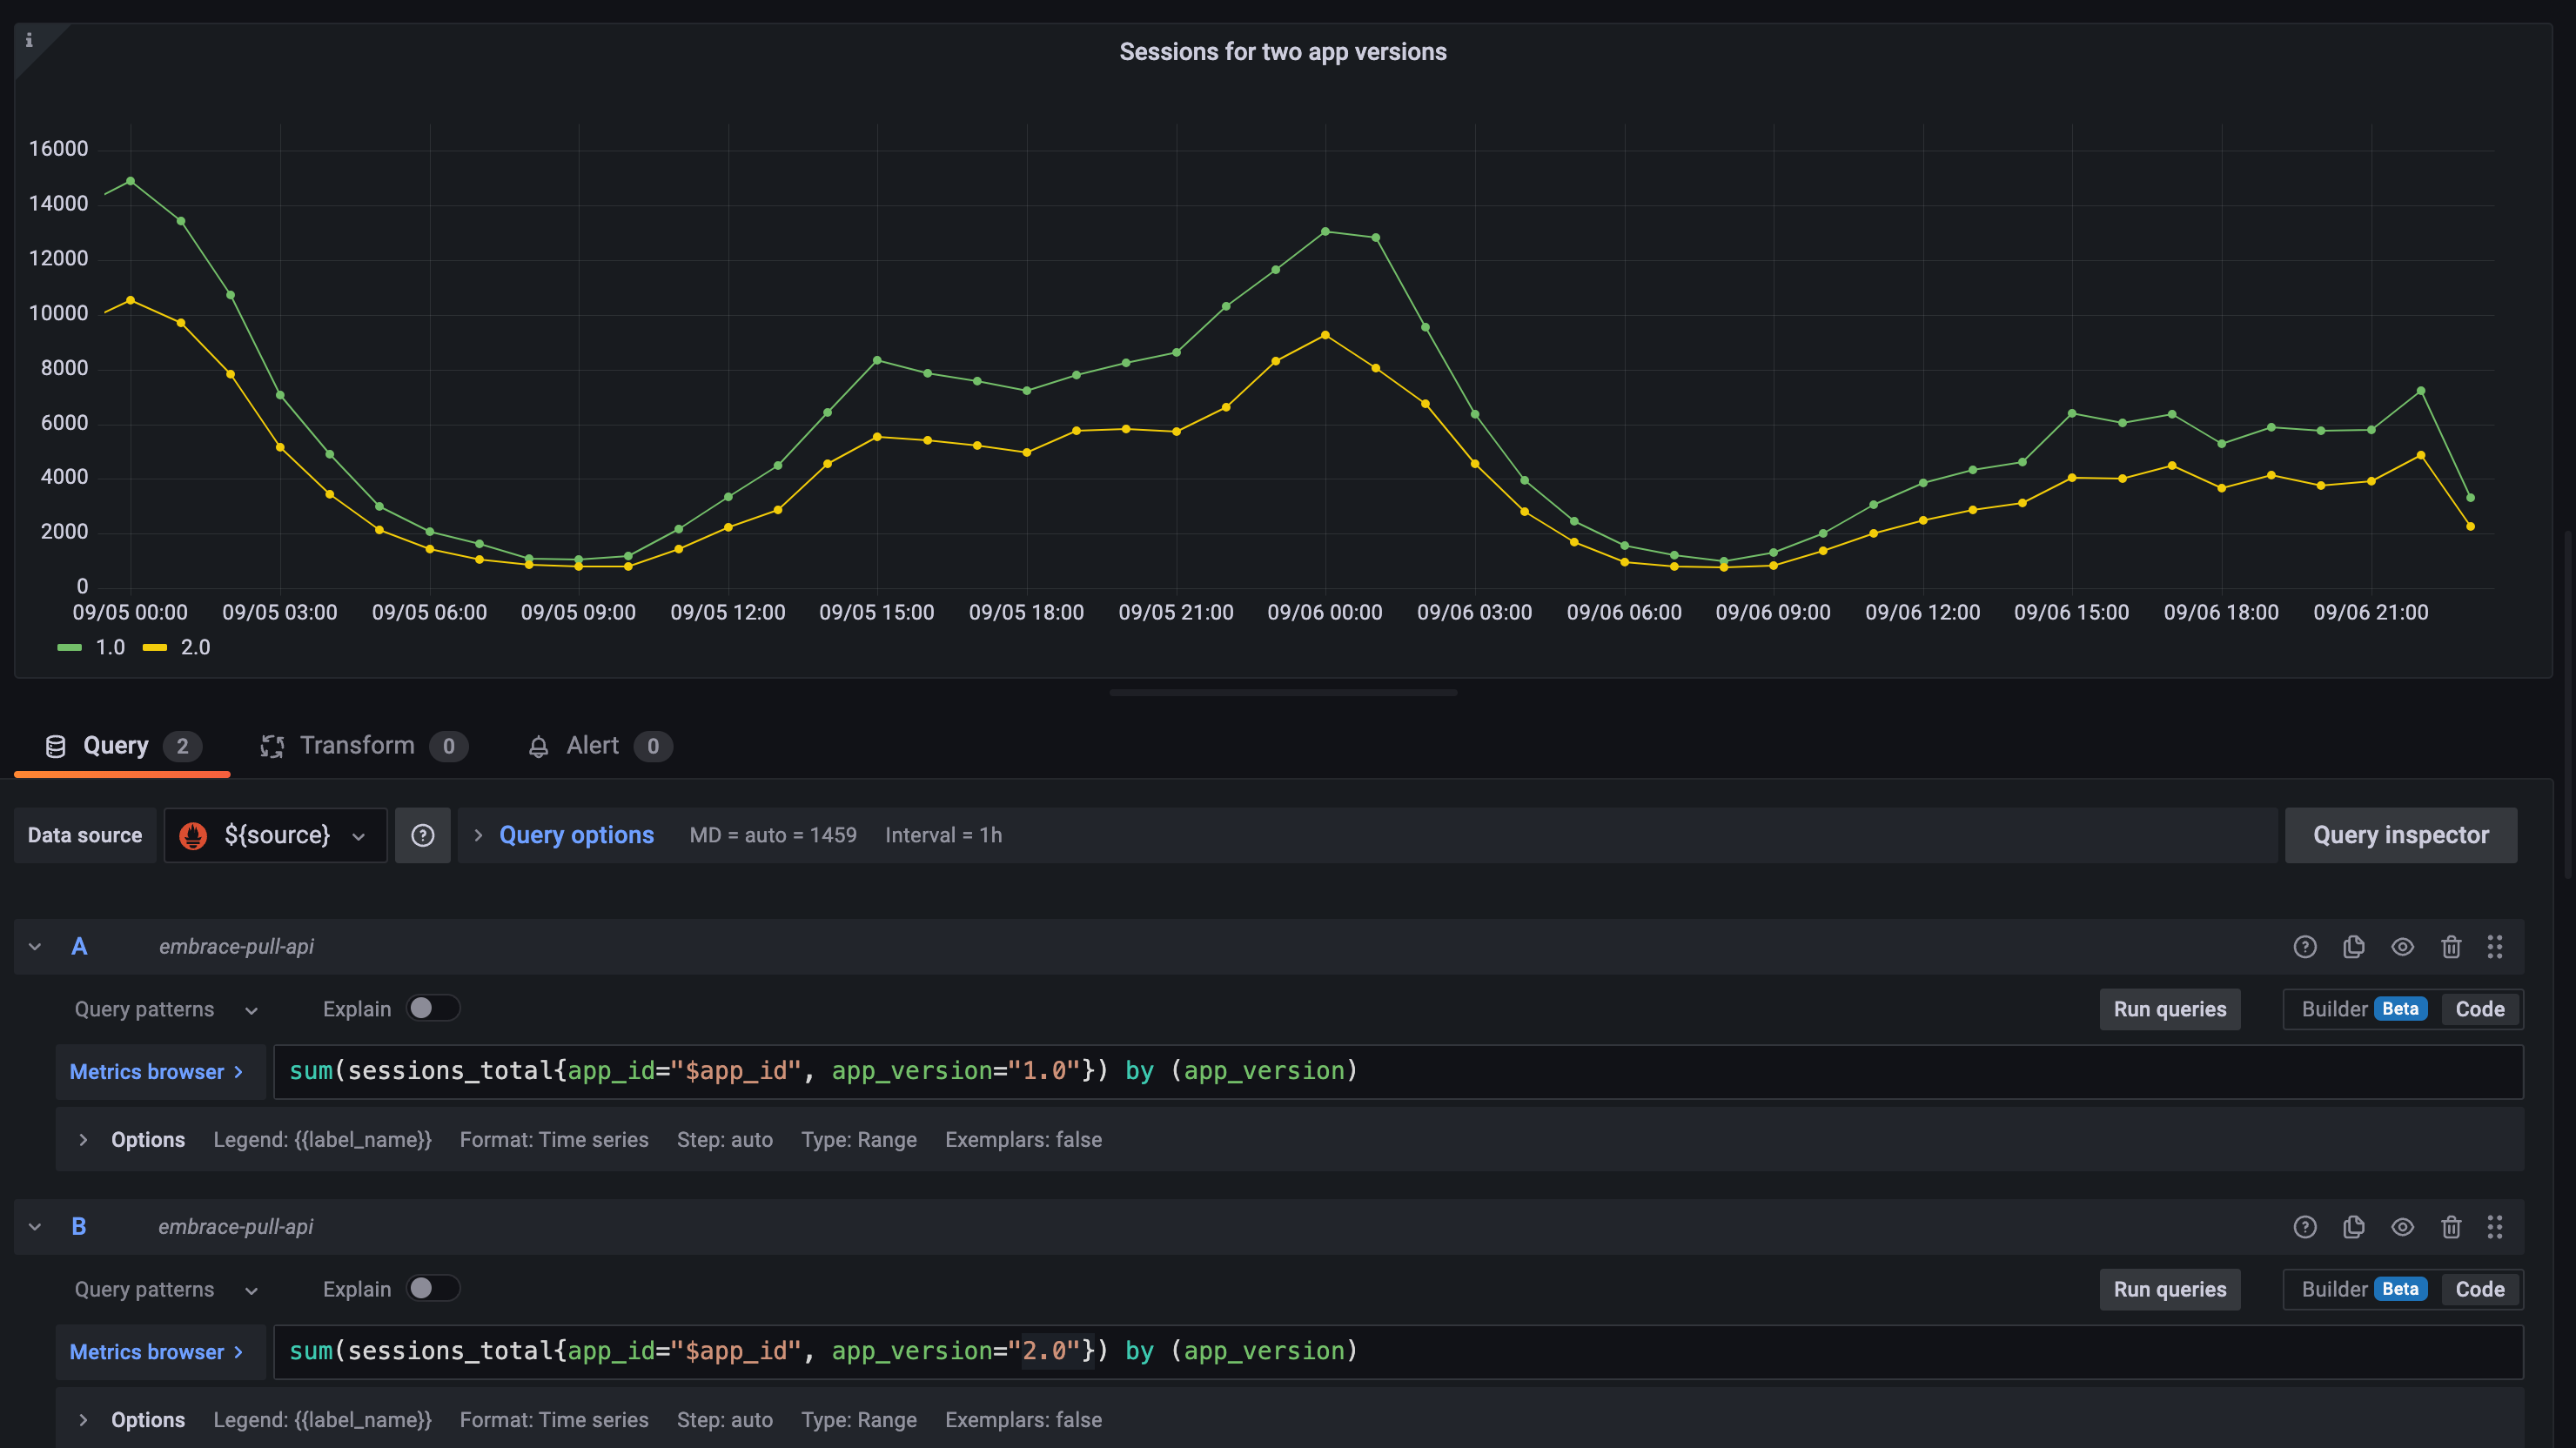This screenshot has width=2576, height=1448.
Task: Switch to Transform tab
Action: pyautogui.click(x=356, y=744)
